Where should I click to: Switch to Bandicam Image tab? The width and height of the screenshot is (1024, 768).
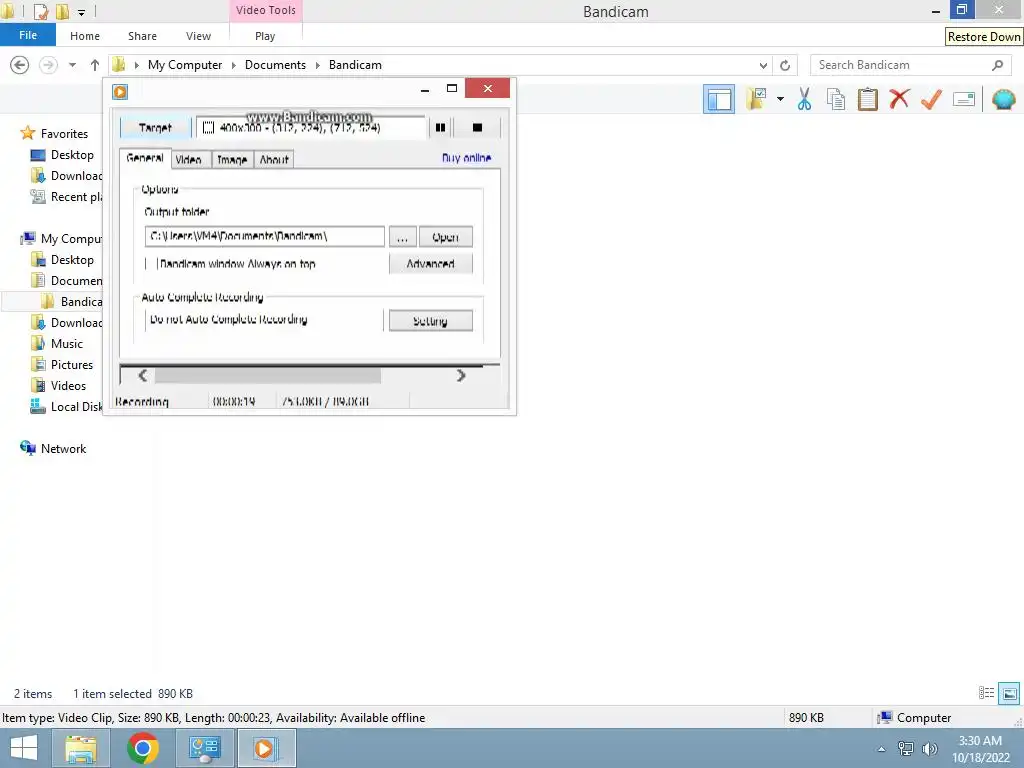(232, 159)
